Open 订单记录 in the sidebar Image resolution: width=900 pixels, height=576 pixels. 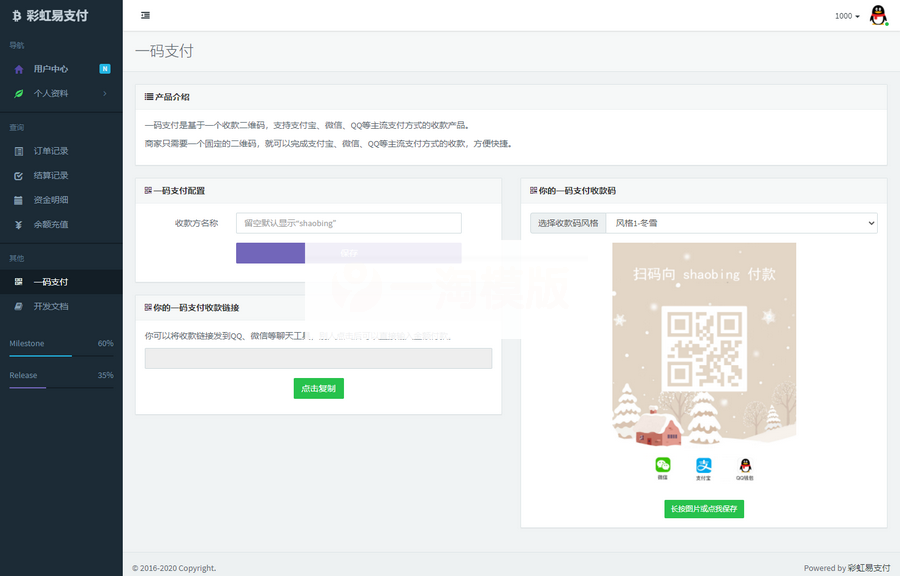51,151
